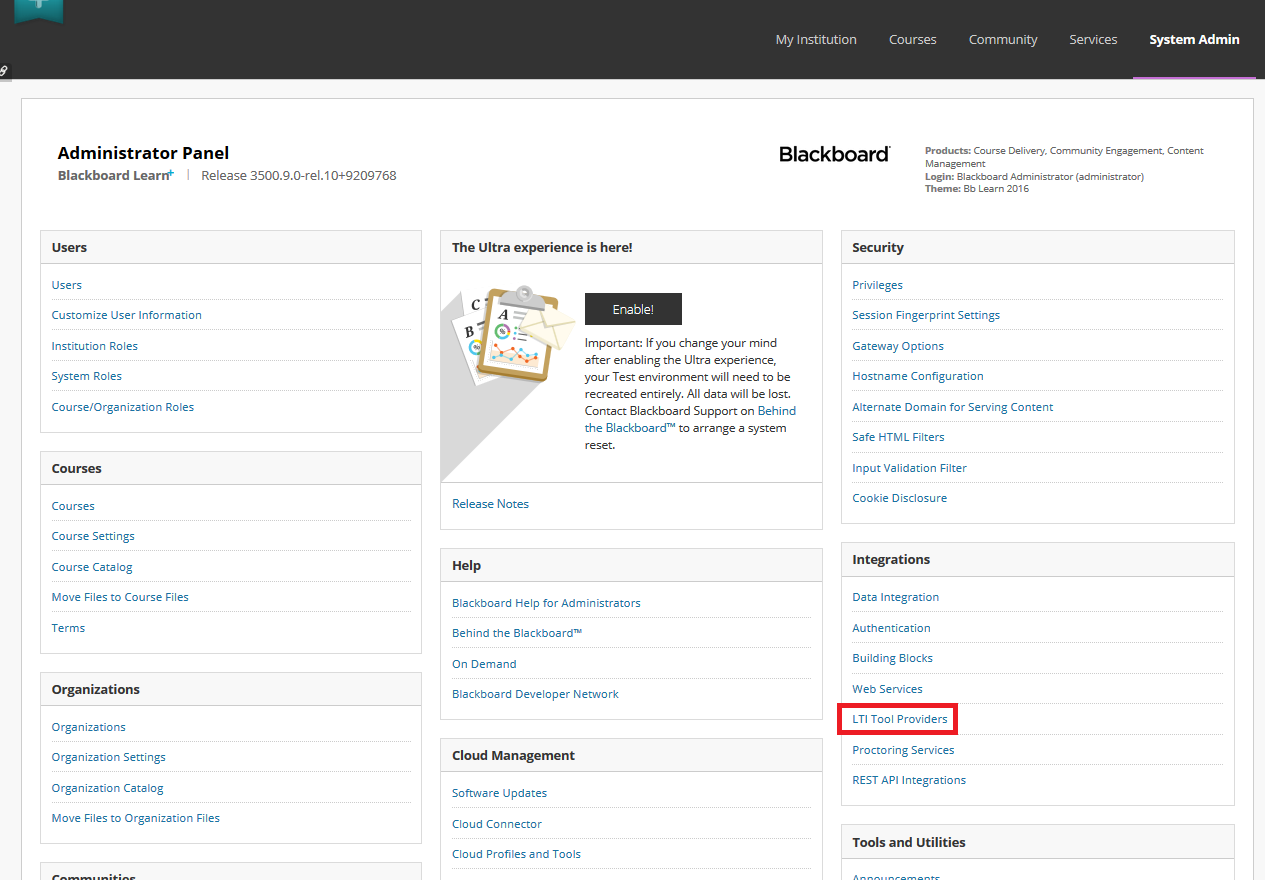This screenshot has height=880, width=1265.
Task: Visit Blackboard Developer Network
Action: [x=535, y=694]
